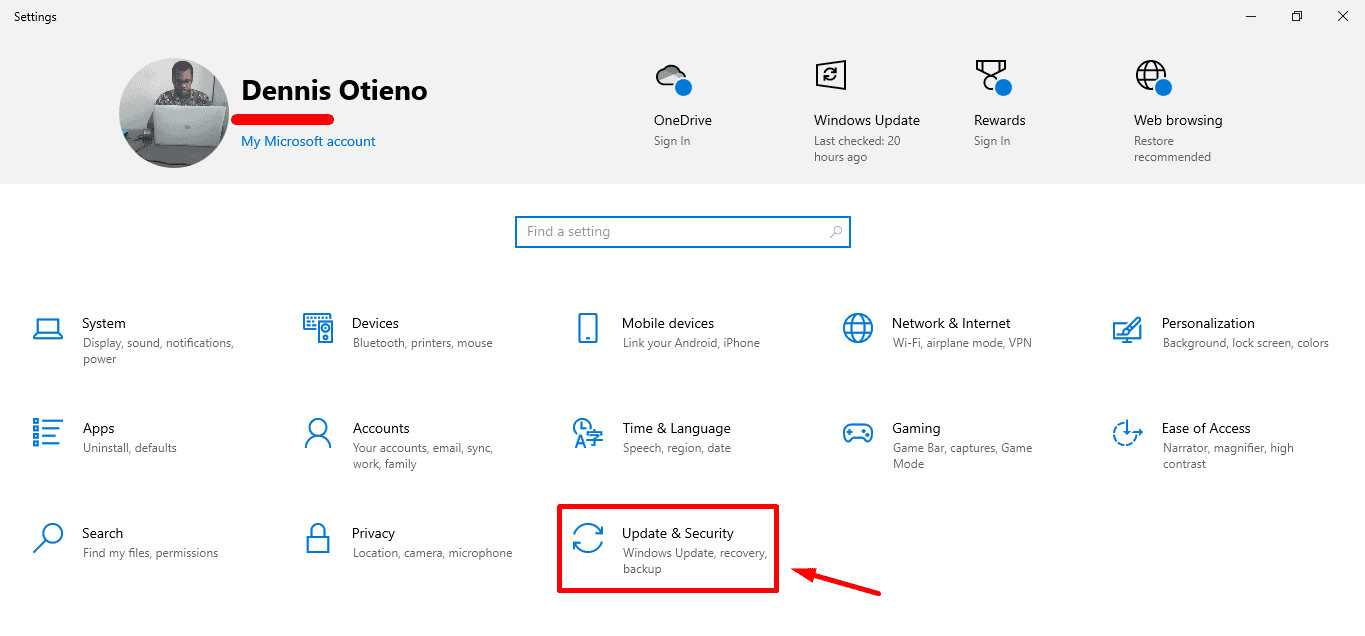Screen dimensions: 1365x636
Task: Click the Gaming controller icon
Action: coord(857,433)
